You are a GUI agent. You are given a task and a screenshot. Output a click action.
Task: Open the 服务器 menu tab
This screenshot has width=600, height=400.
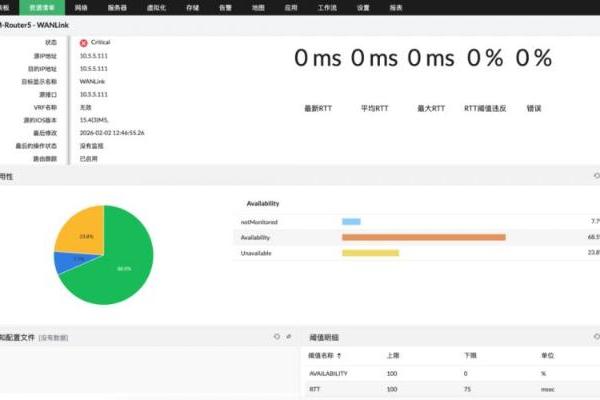click(117, 8)
